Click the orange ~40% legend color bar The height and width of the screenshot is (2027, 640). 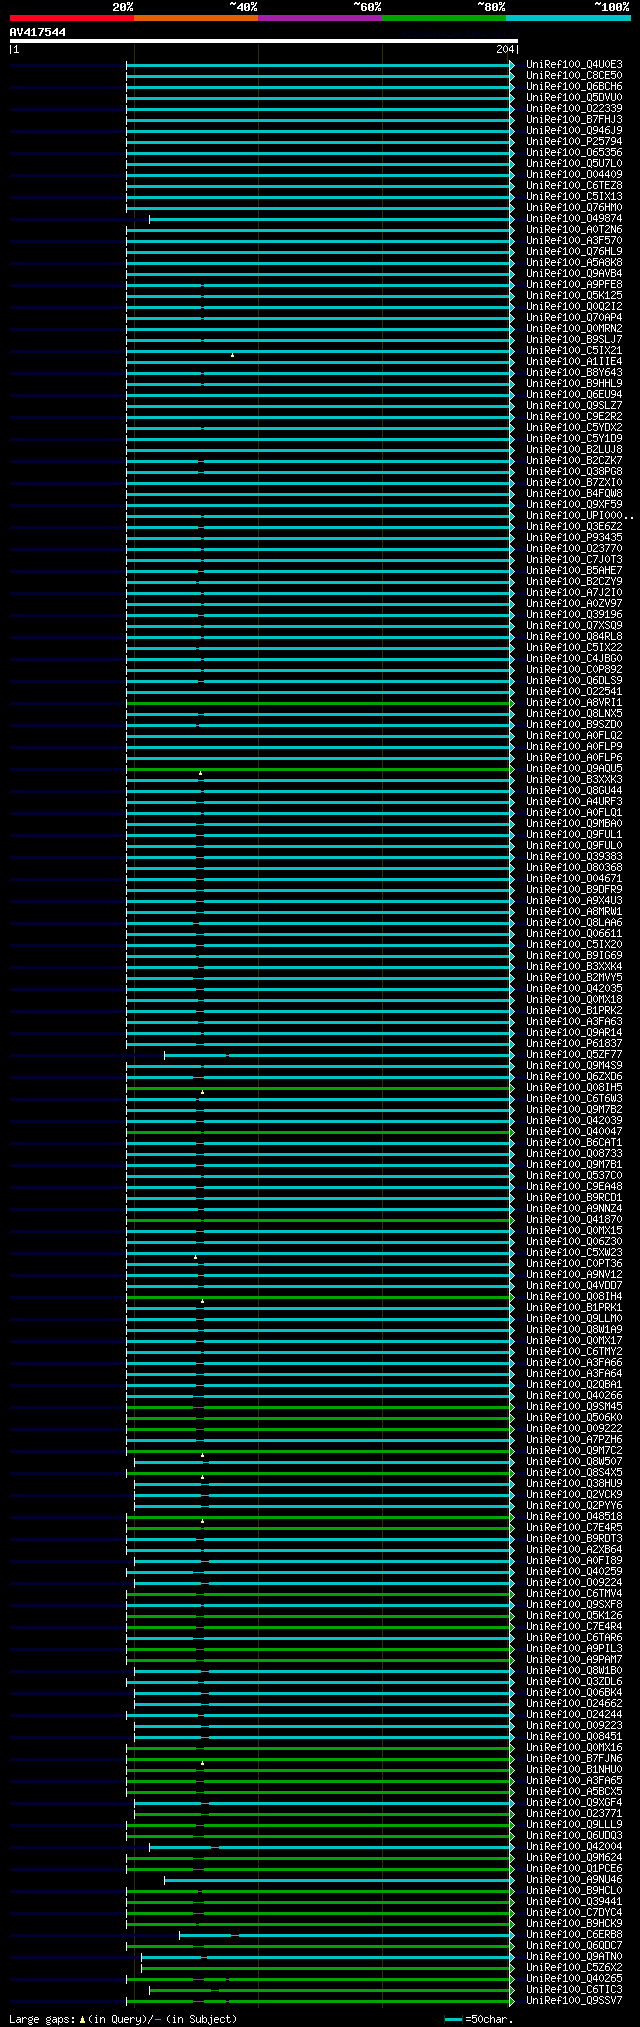coord(195,18)
